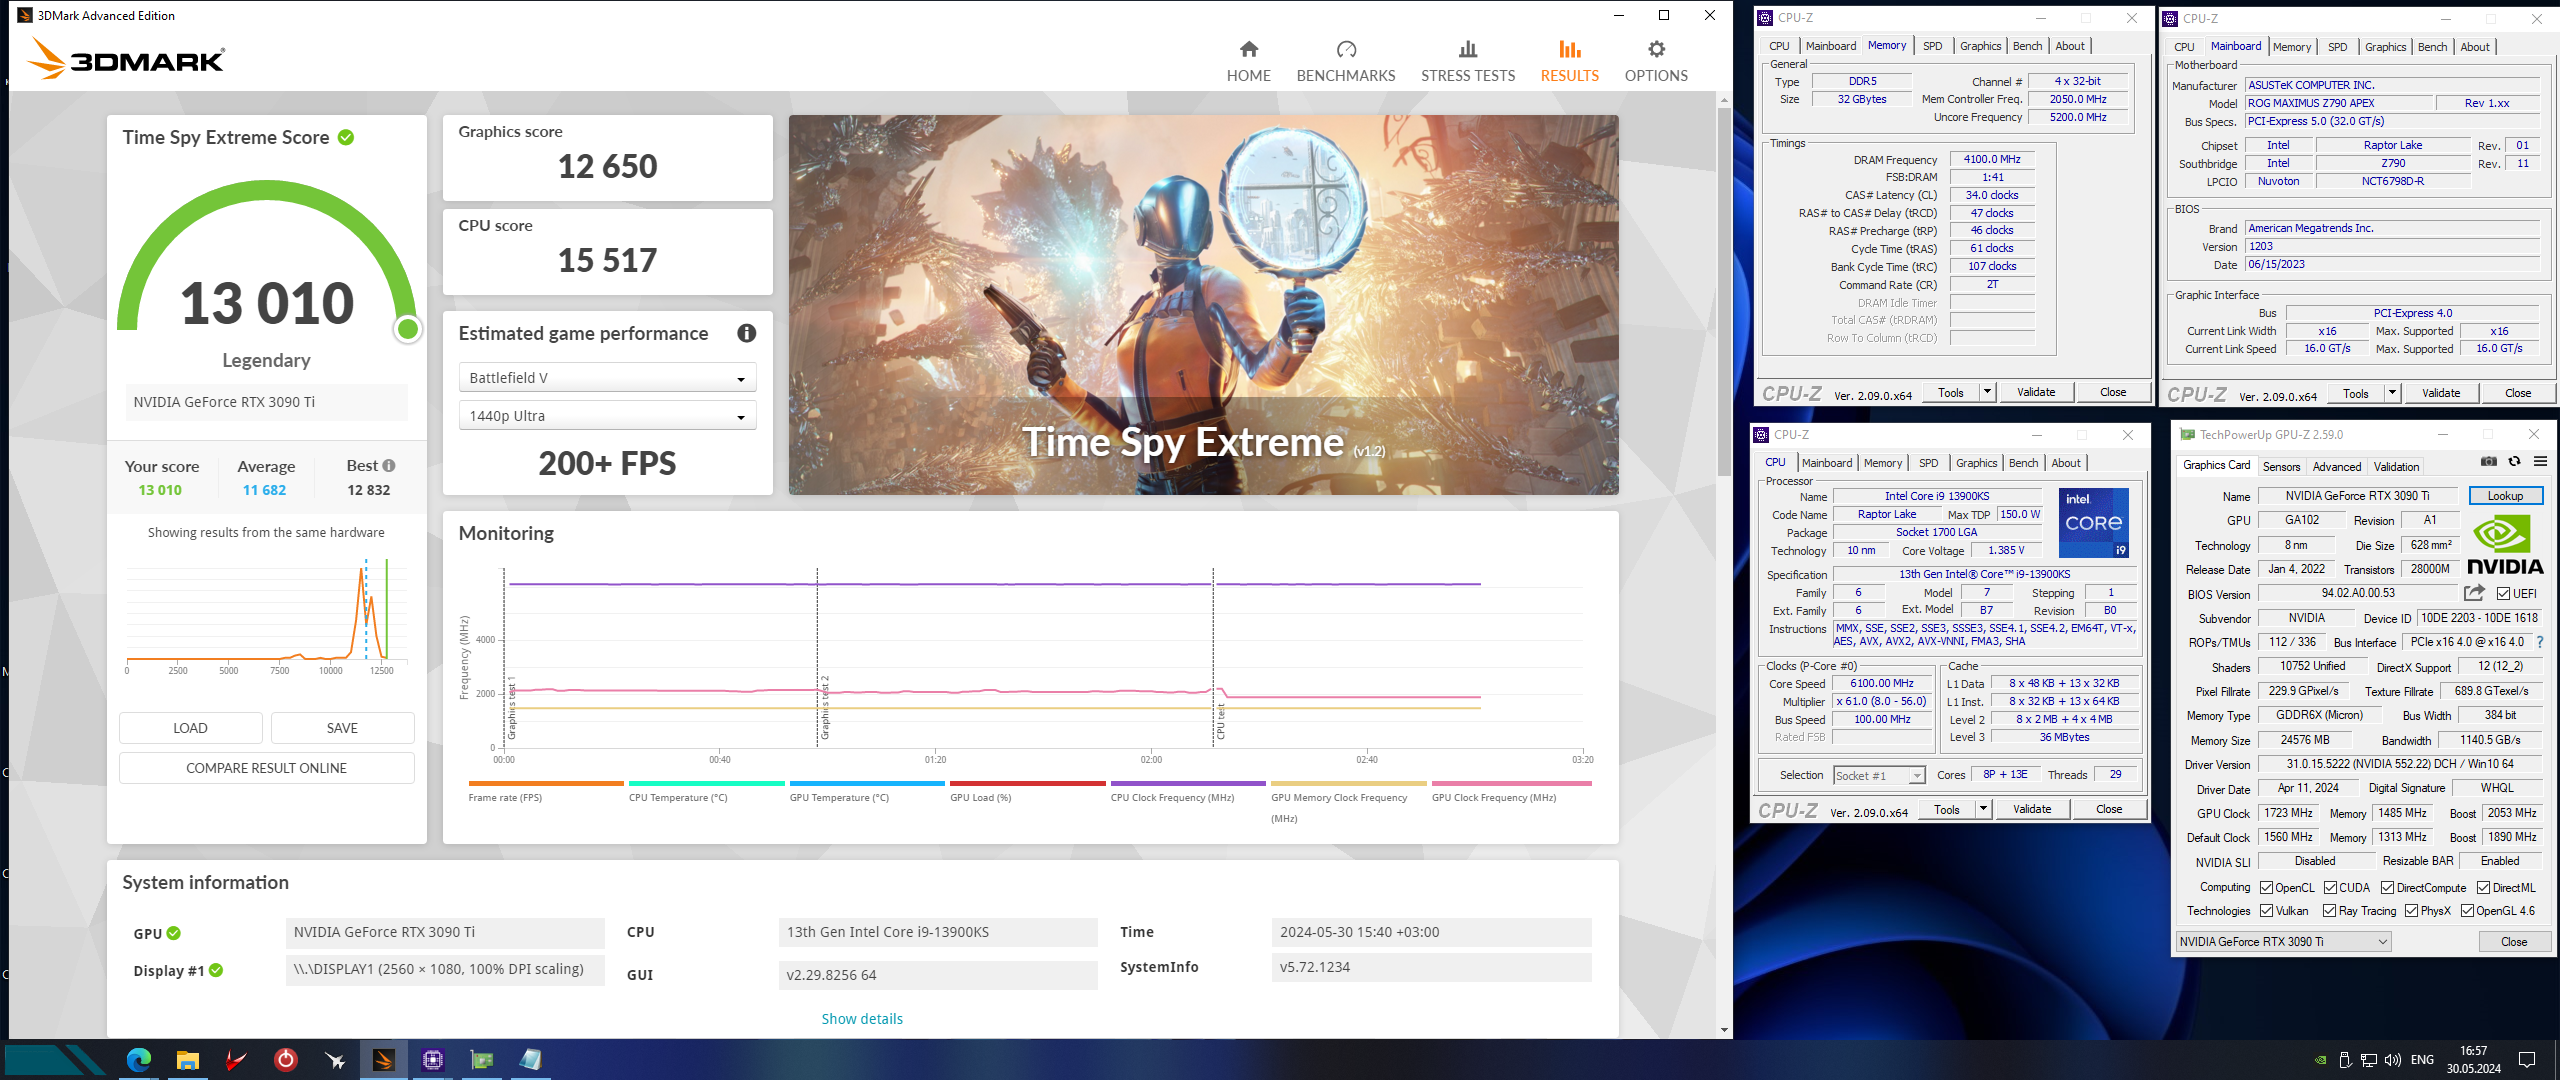Refresh GPU-Z data with the refresh icon
This screenshot has width=2560, height=1080.
point(2514,462)
